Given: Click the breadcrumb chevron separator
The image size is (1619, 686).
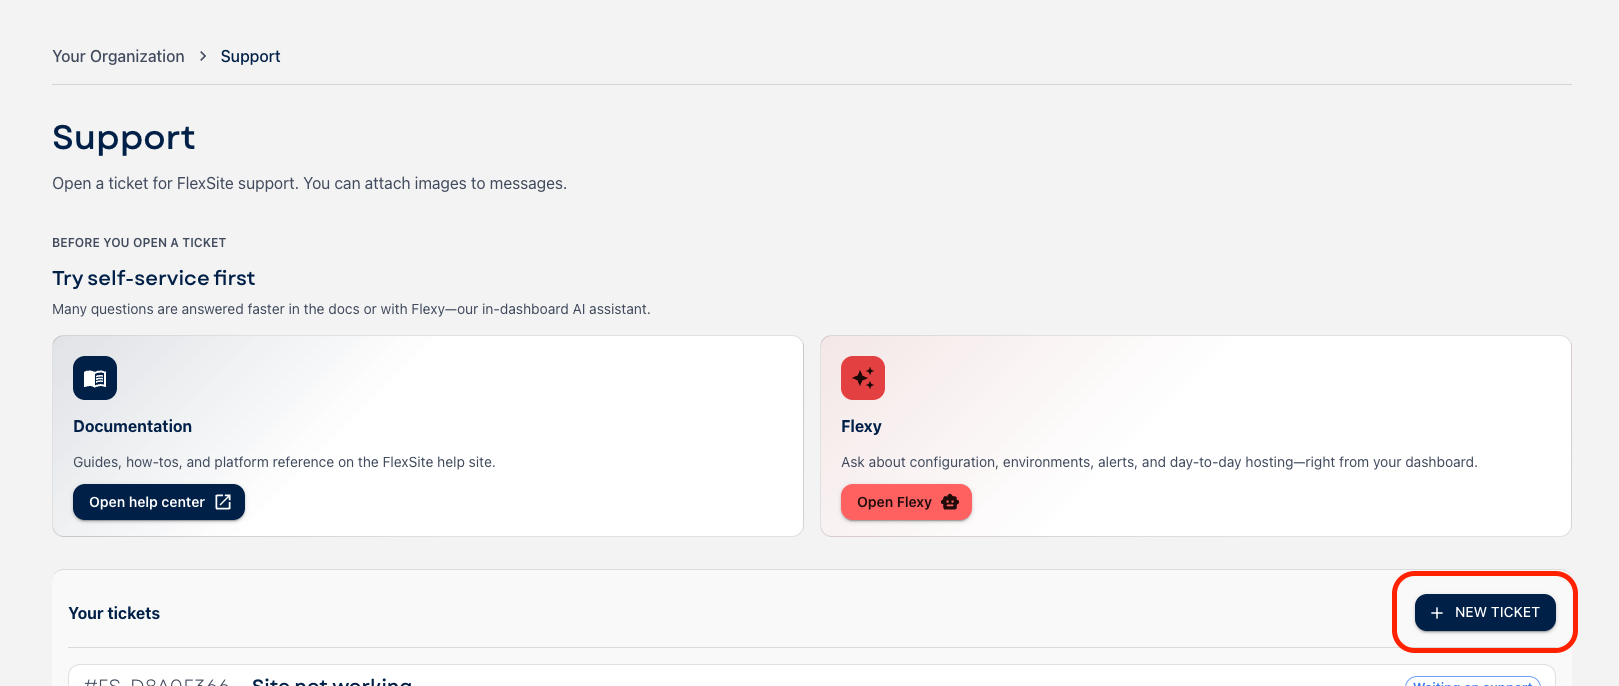Looking at the screenshot, I should click(203, 56).
